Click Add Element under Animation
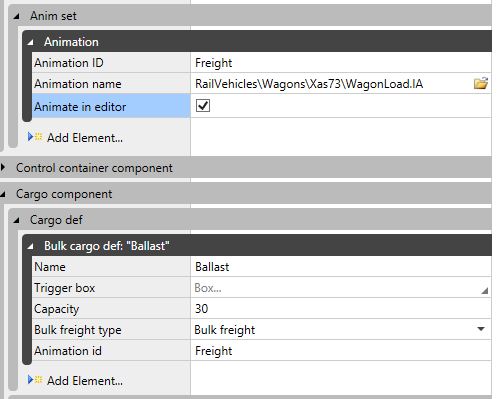Screen dimensions: 498x399 click(x=85, y=138)
